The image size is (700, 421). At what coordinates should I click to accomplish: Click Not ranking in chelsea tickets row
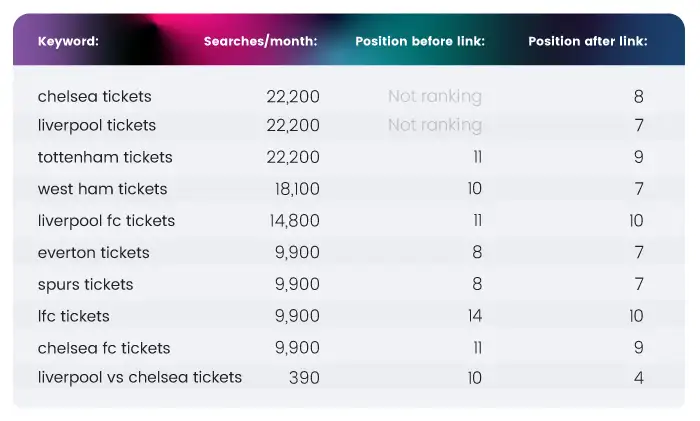(x=435, y=96)
